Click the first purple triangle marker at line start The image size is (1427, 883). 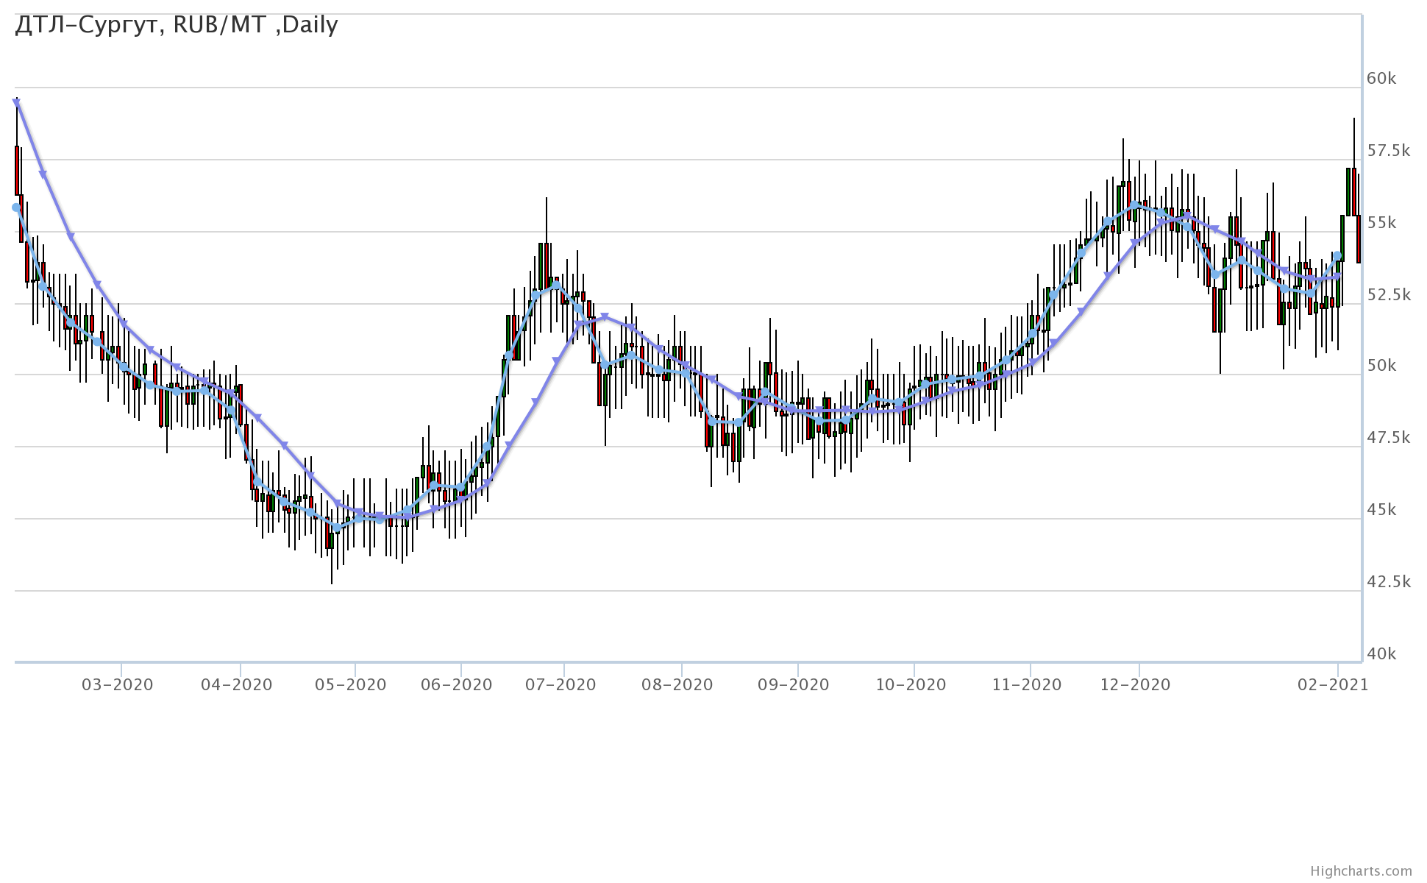pyautogui.click(x=16, y=102)
